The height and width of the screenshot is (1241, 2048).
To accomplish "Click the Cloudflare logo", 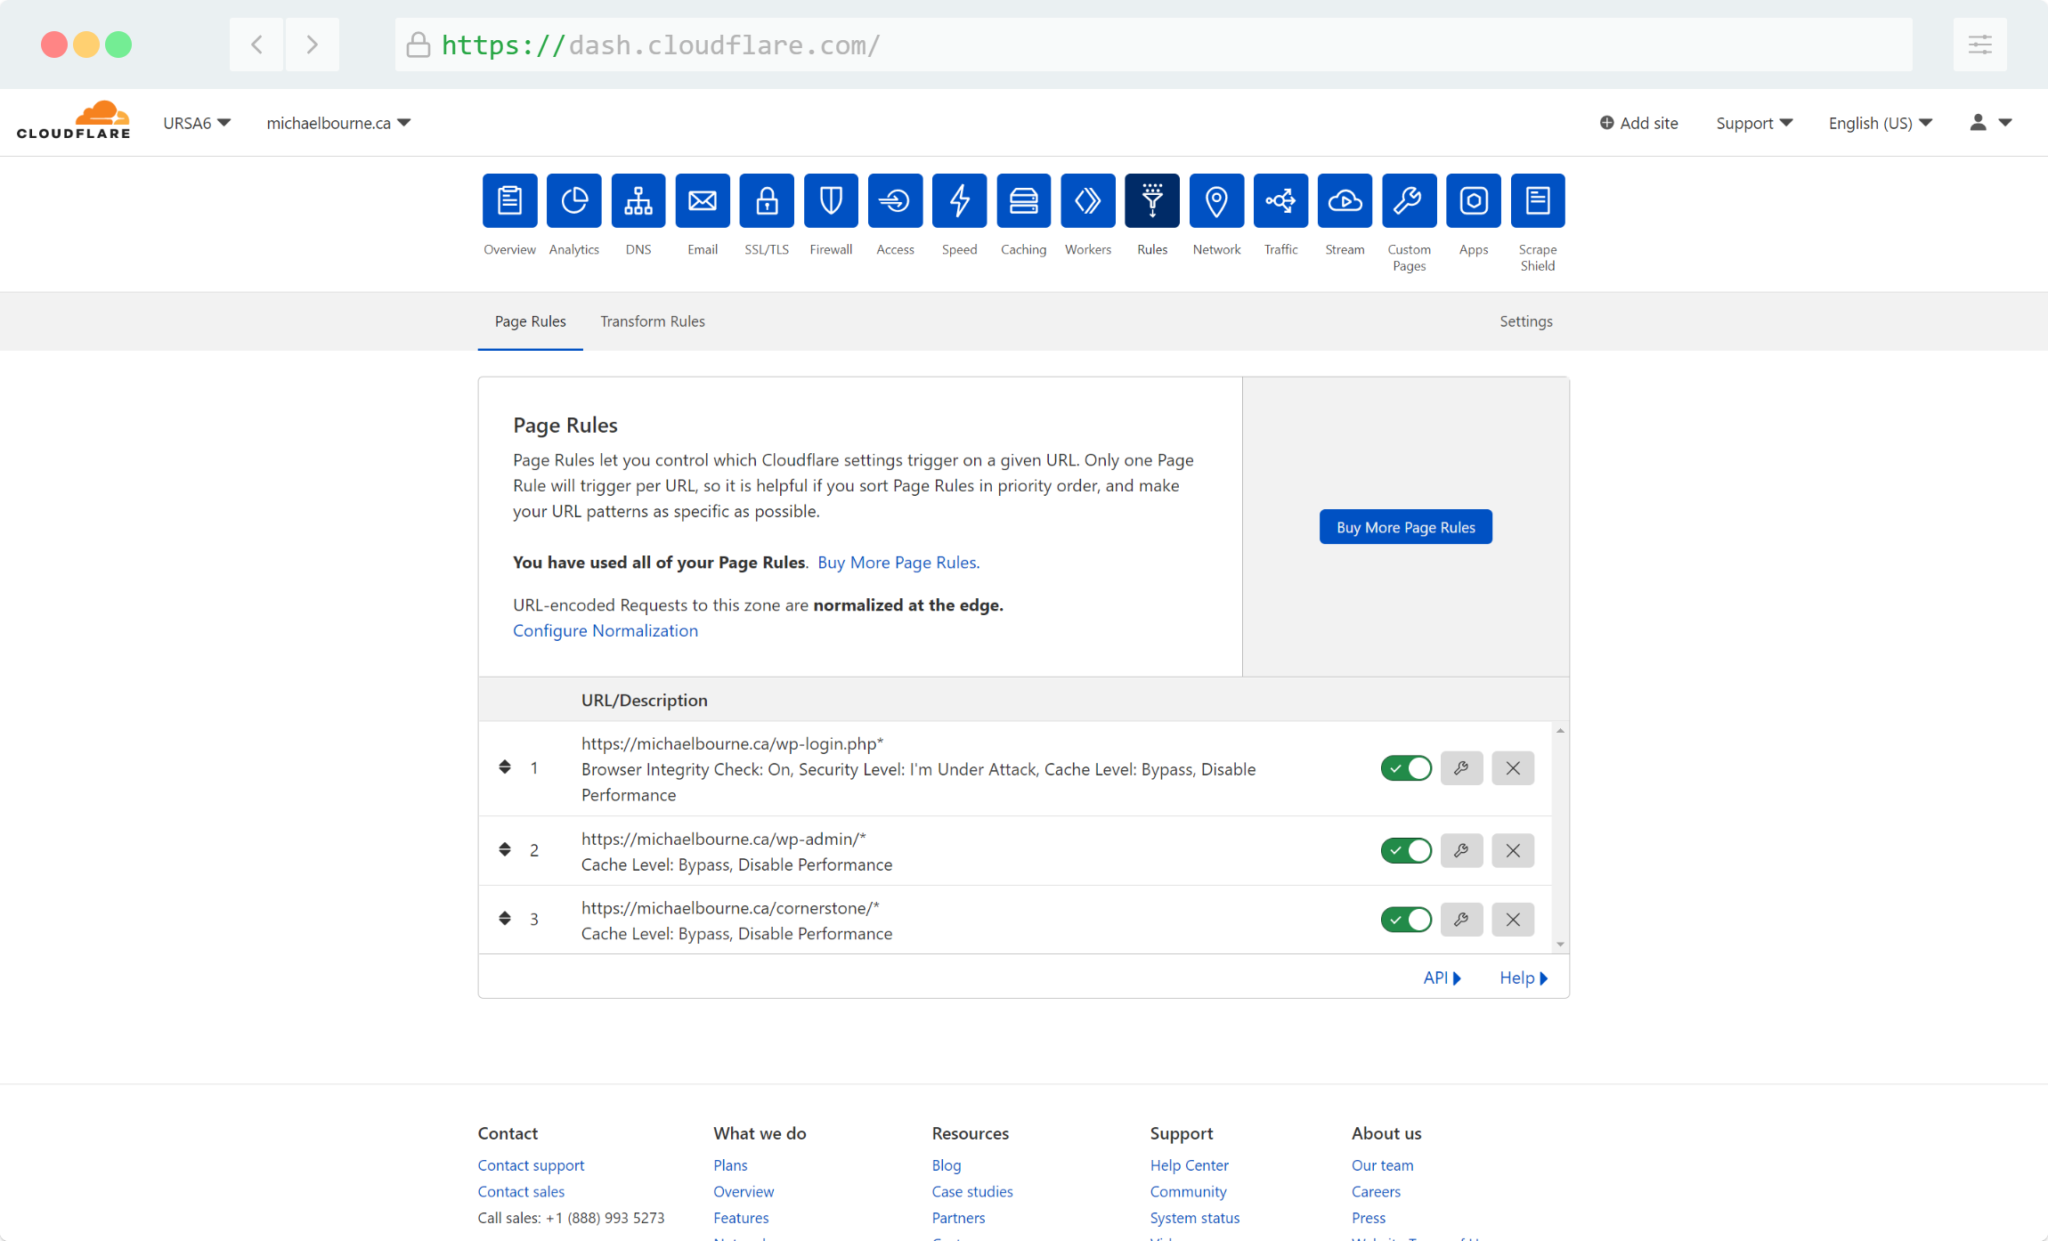I will pyautogui.click(x=74, y=120).
